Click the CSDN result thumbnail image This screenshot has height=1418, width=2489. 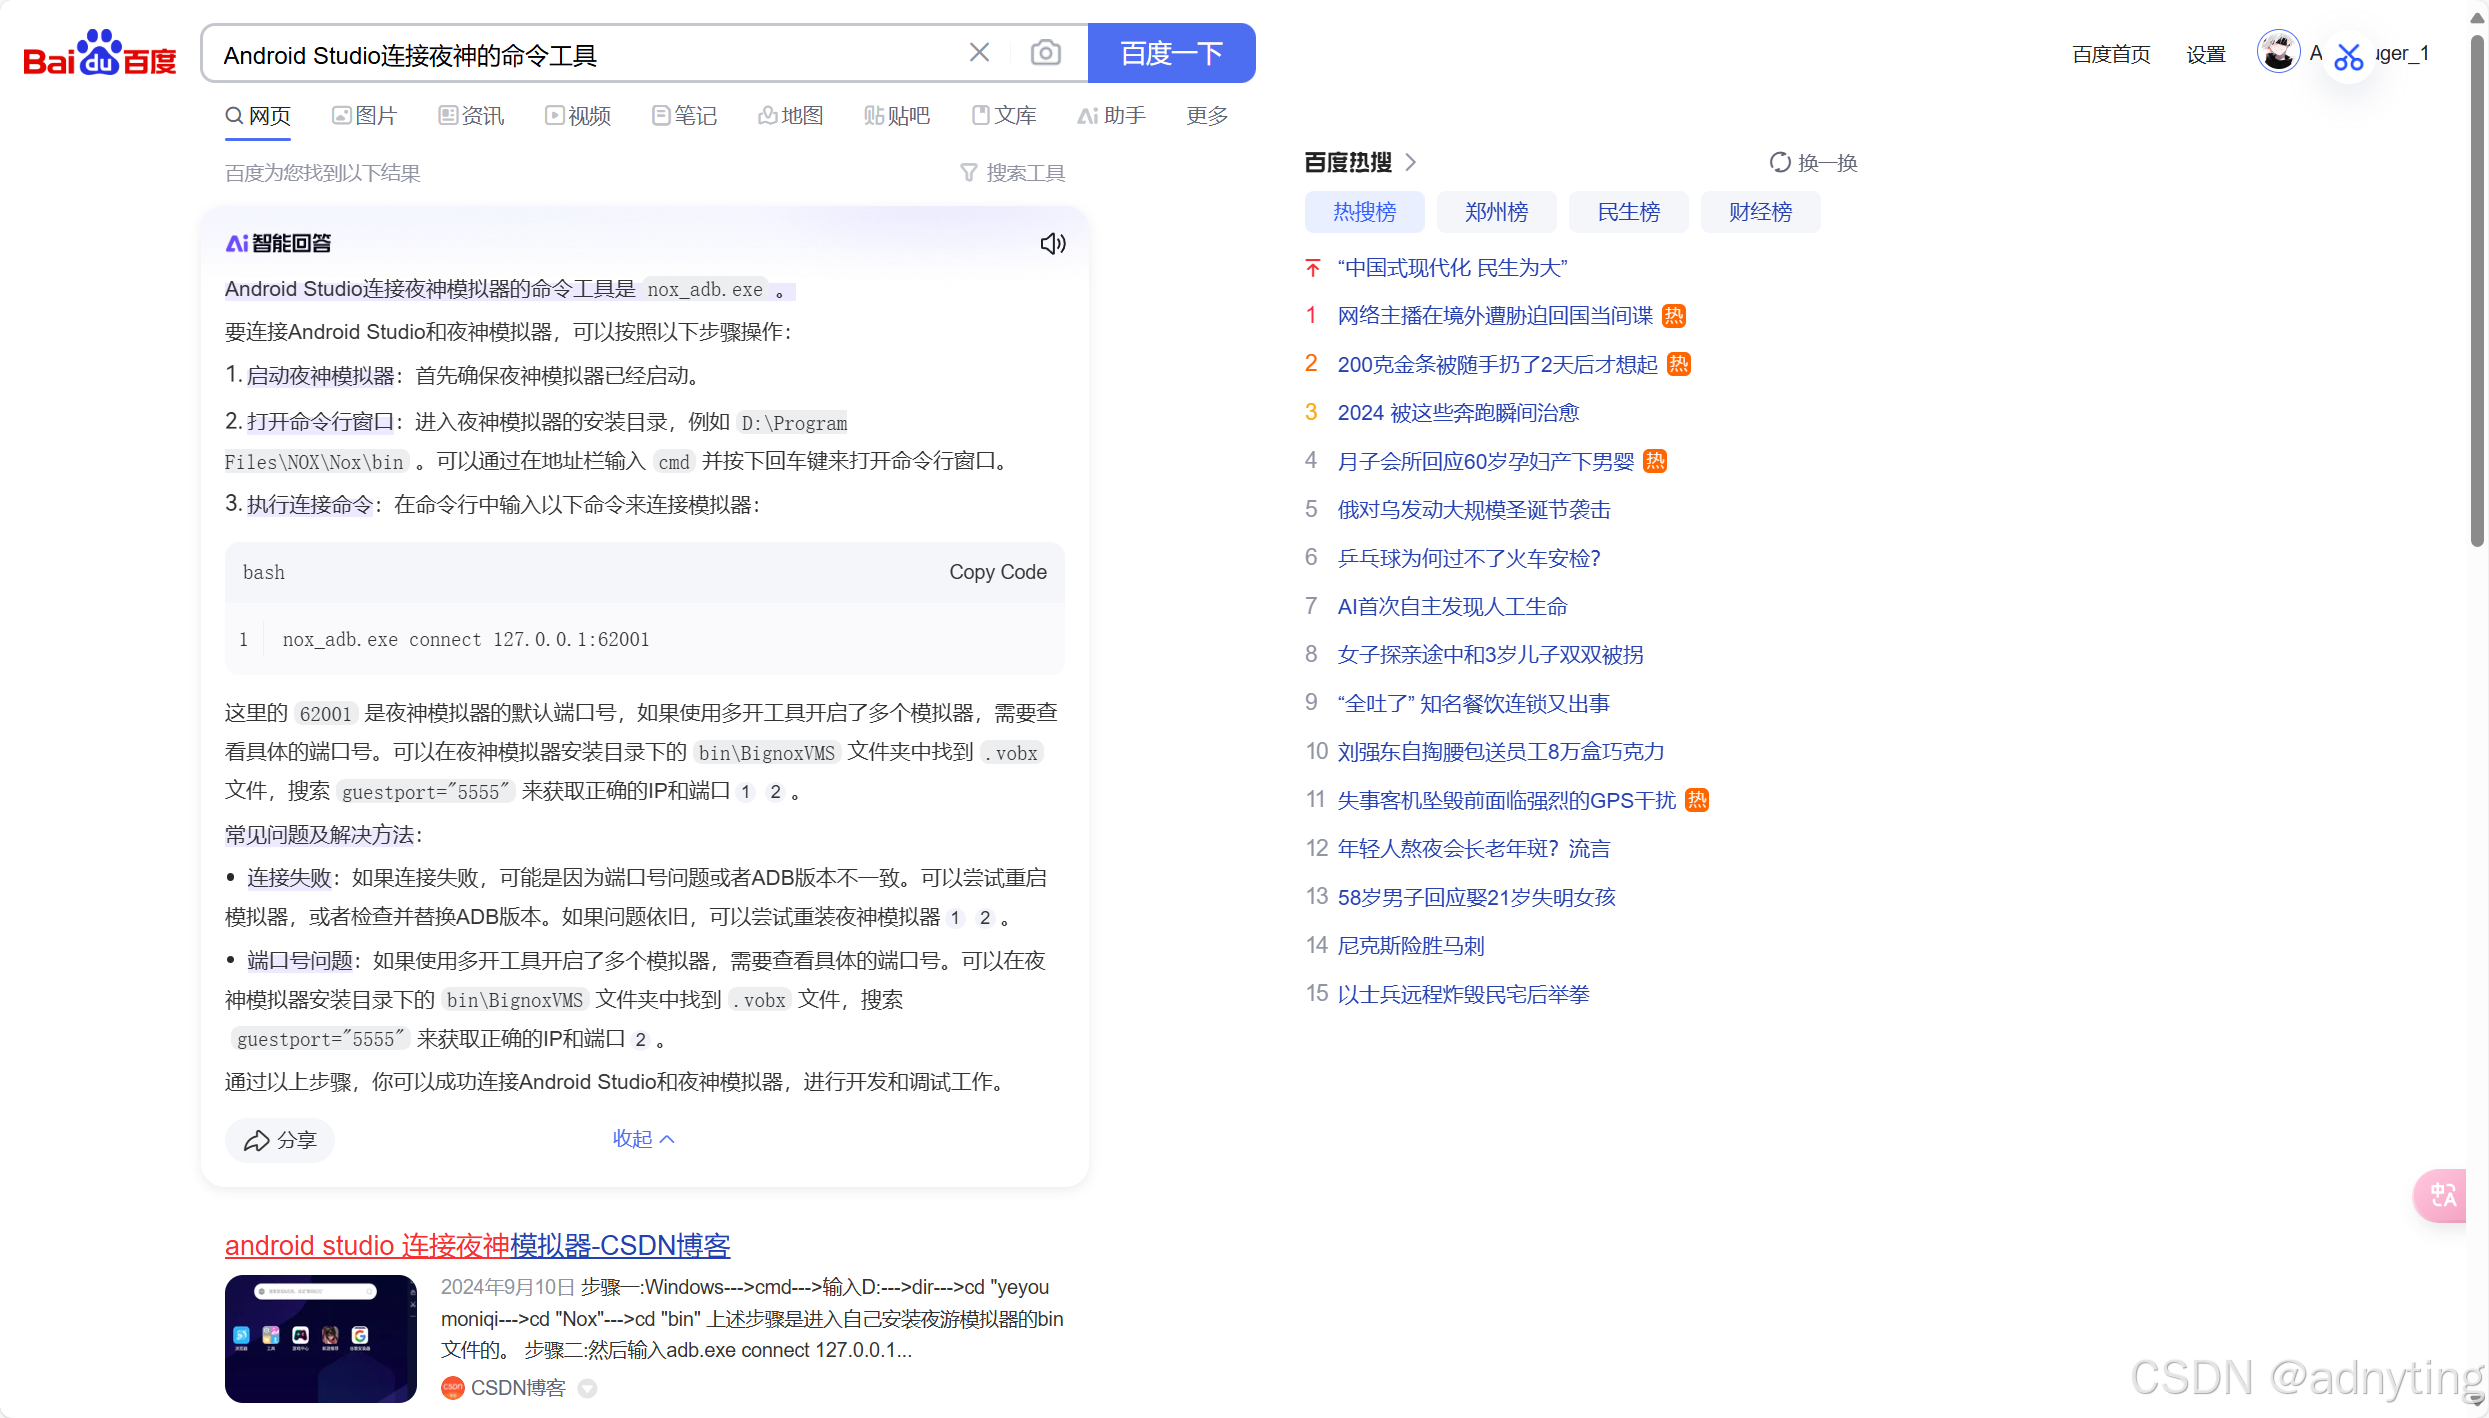[x=320, y=1338]
